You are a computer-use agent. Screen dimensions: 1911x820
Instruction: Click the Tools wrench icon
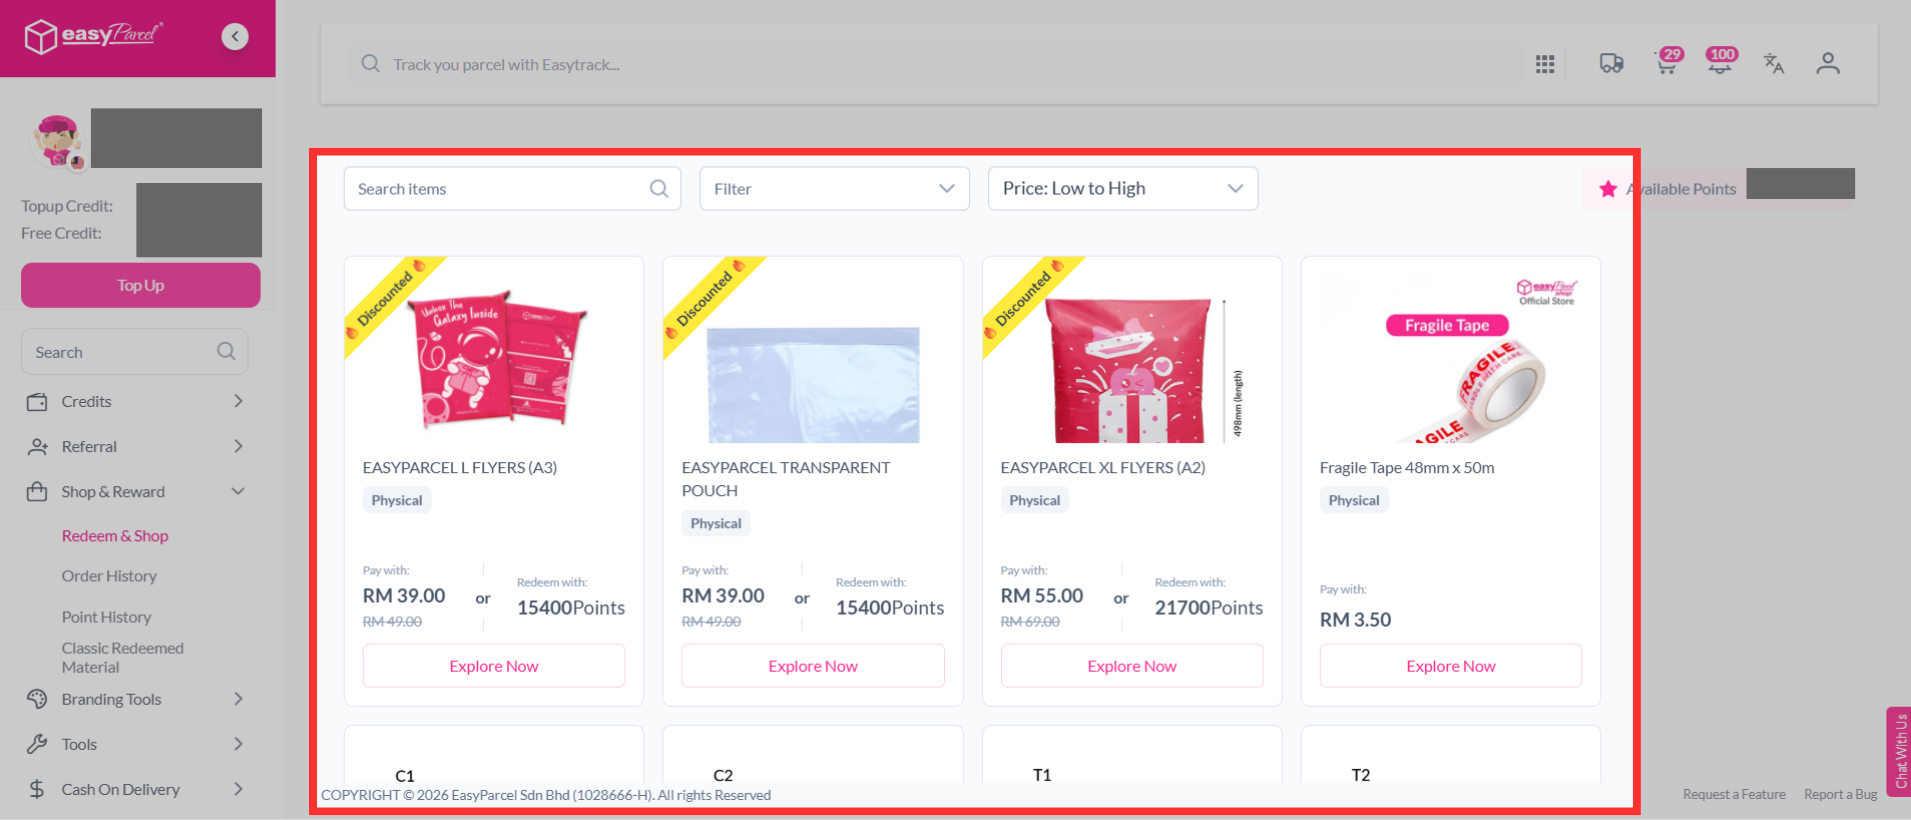[x=37, y=744]
